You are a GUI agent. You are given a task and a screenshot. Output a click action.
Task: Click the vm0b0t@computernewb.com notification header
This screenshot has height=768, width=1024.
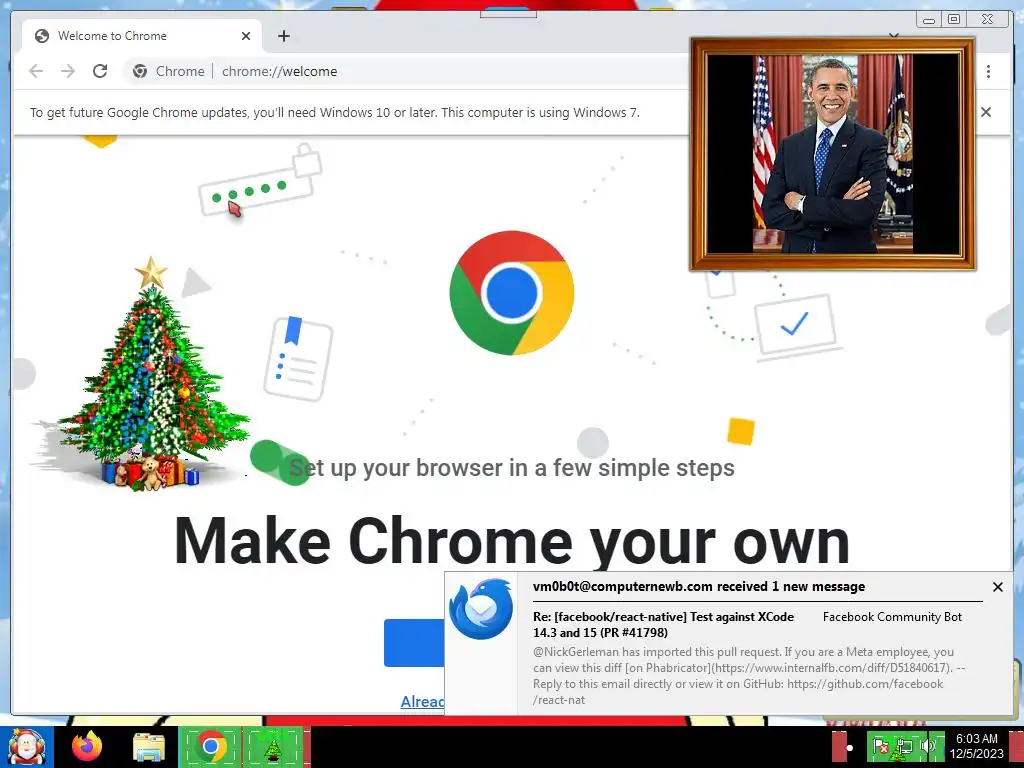click(x=699, y=586)
